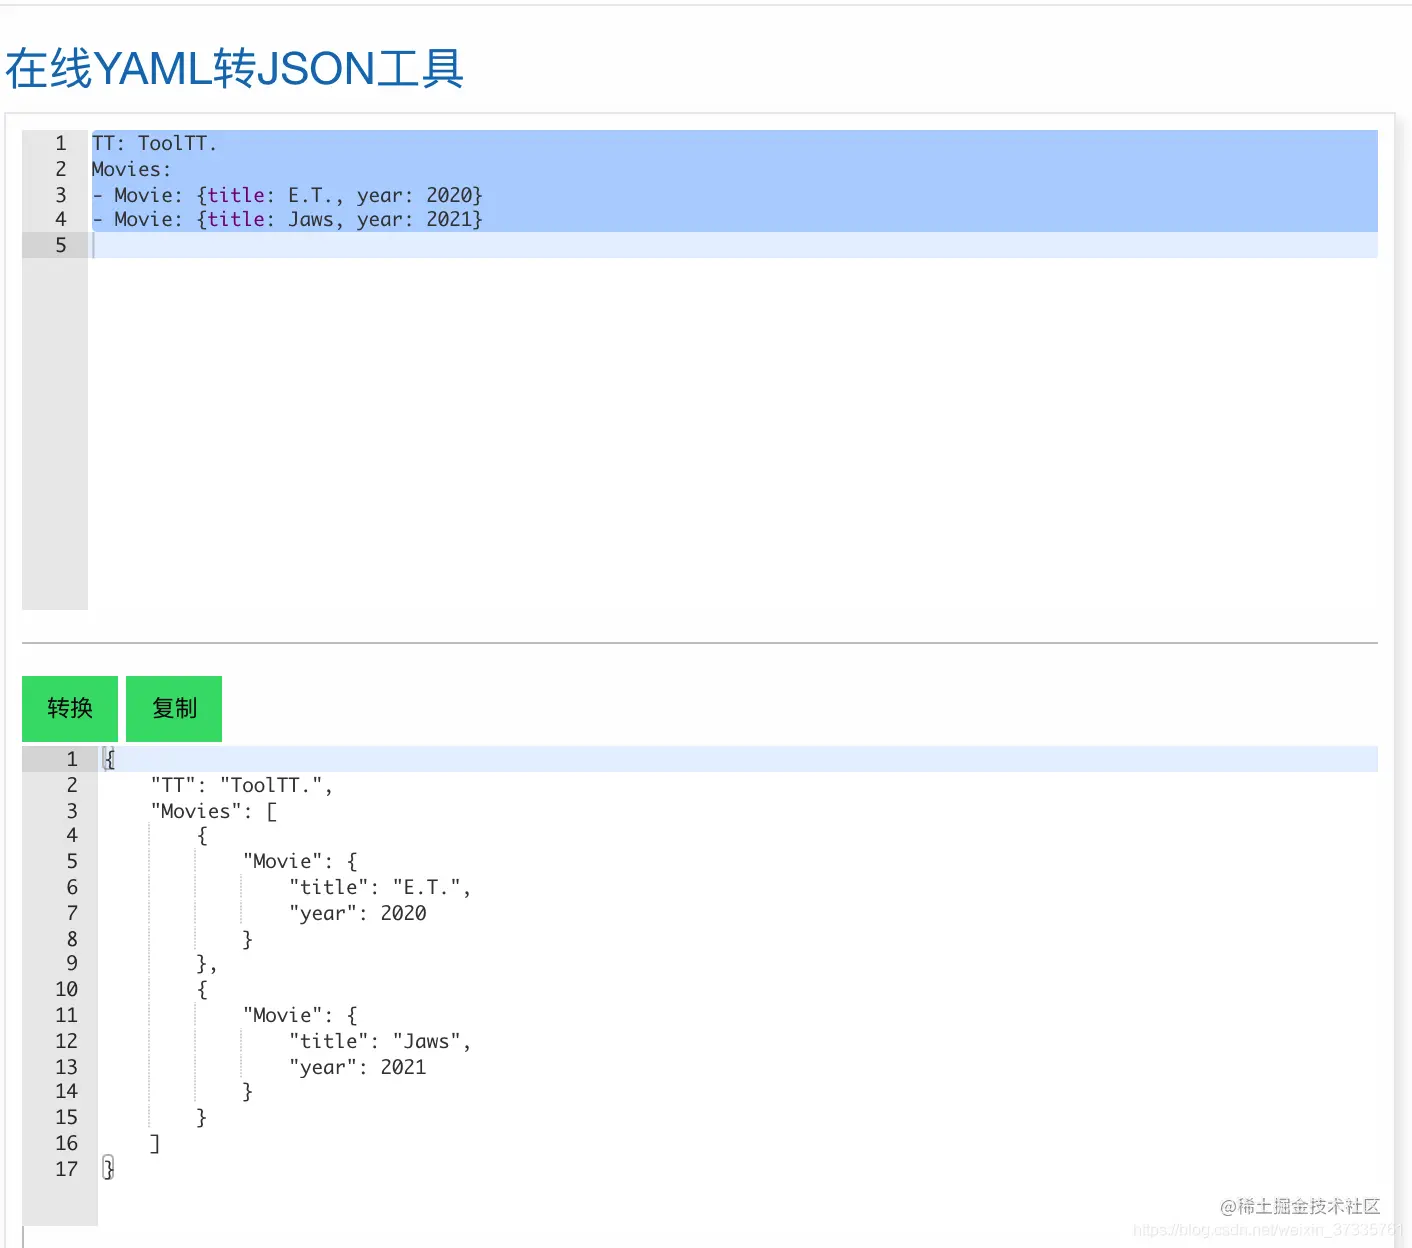
Task: Click JSON output line '"Movies": ['
Action: point(214,811)
